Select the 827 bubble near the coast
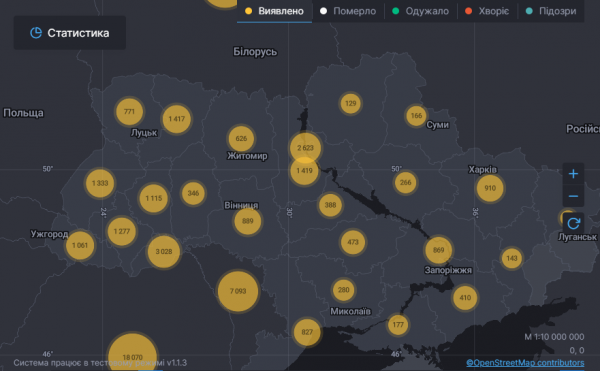This screenshot has height=371, width=600. 307,332
